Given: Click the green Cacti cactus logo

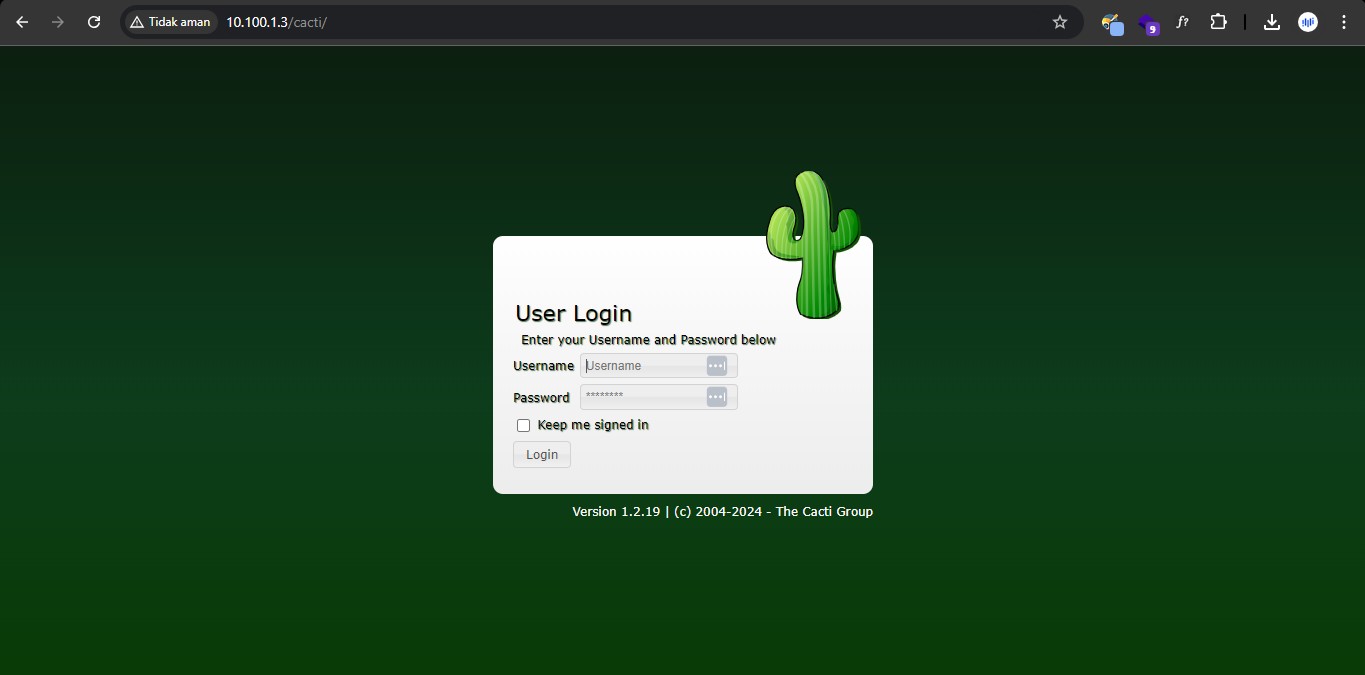Looking at the screenshot, I should coord(812,245).
